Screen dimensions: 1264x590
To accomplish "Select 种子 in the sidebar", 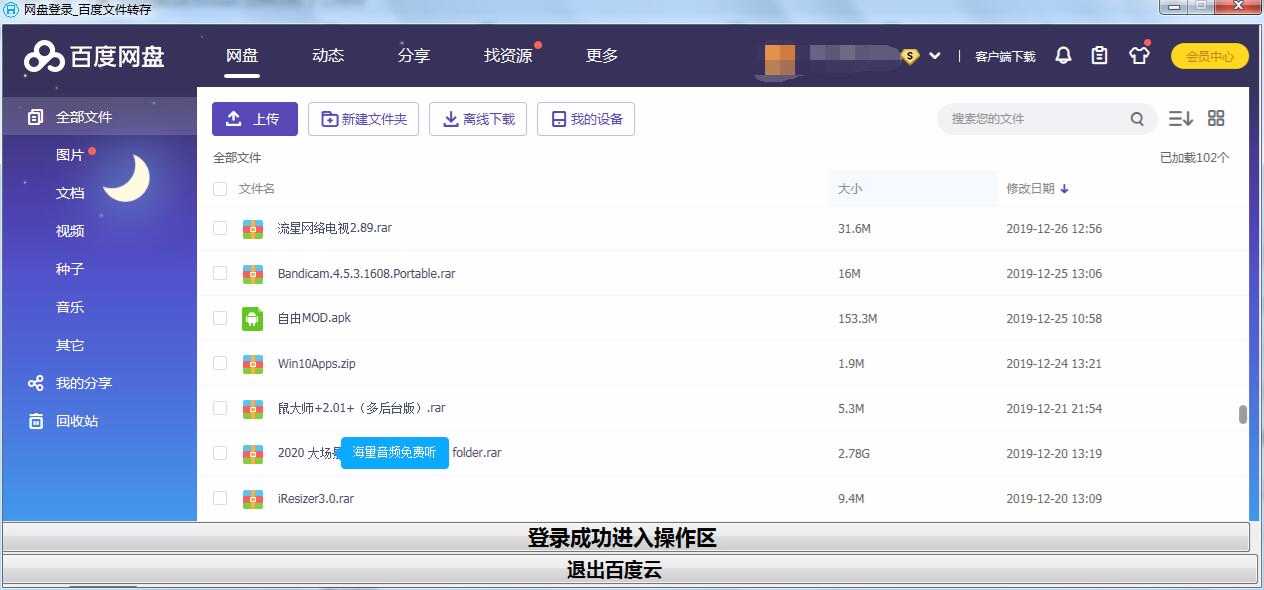I will pyautogui.click(x=70, y=269).
